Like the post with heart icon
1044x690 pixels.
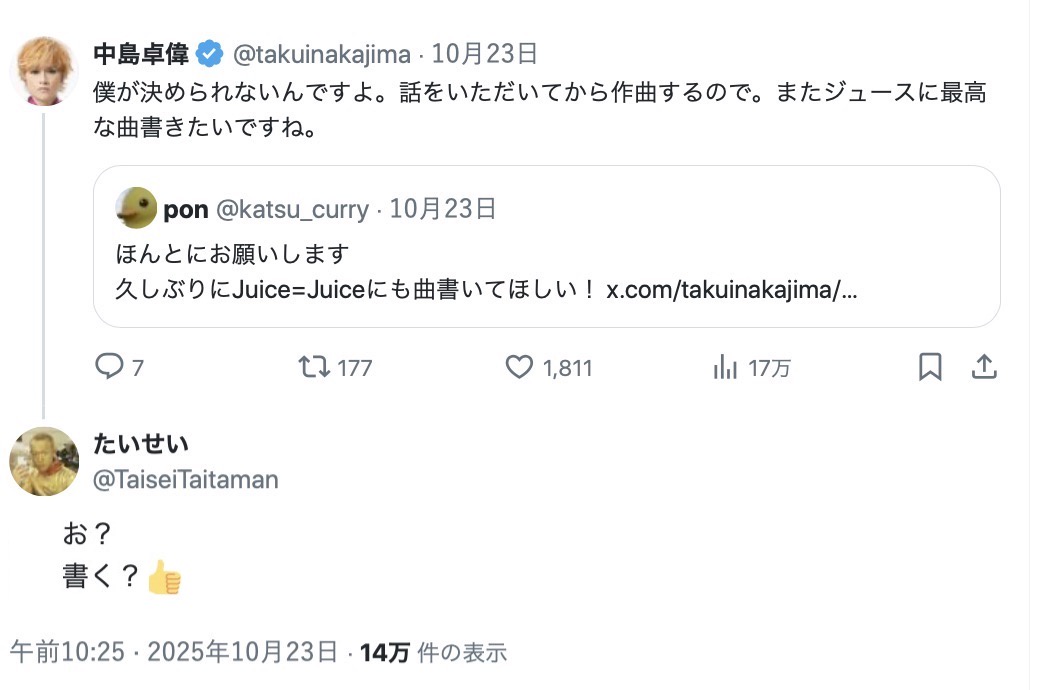pos(518,368)
